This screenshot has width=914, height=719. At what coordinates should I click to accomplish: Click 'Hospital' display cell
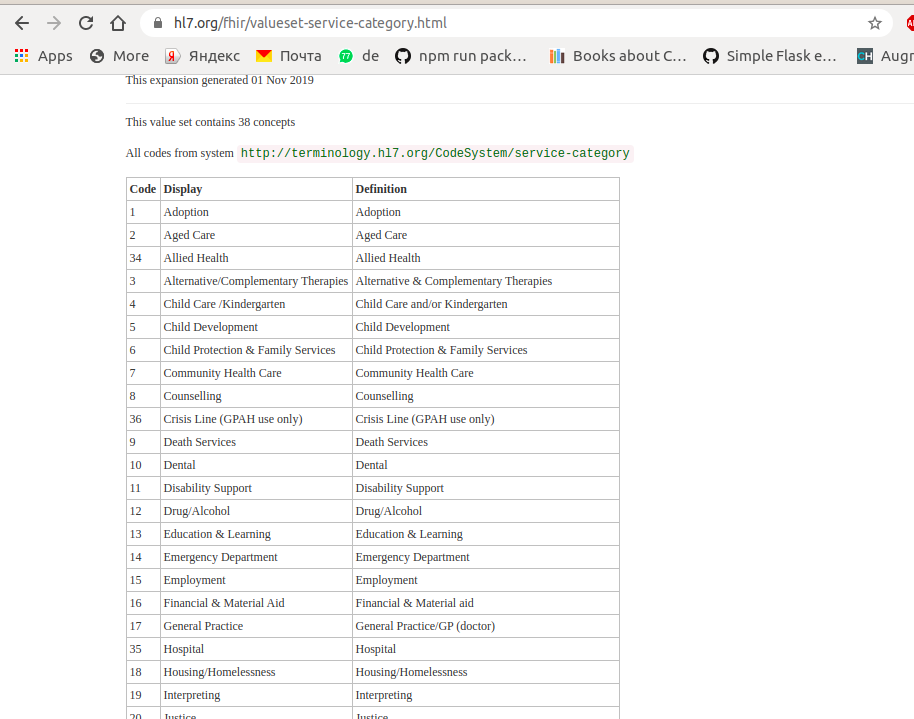click(x=256, y=650)
